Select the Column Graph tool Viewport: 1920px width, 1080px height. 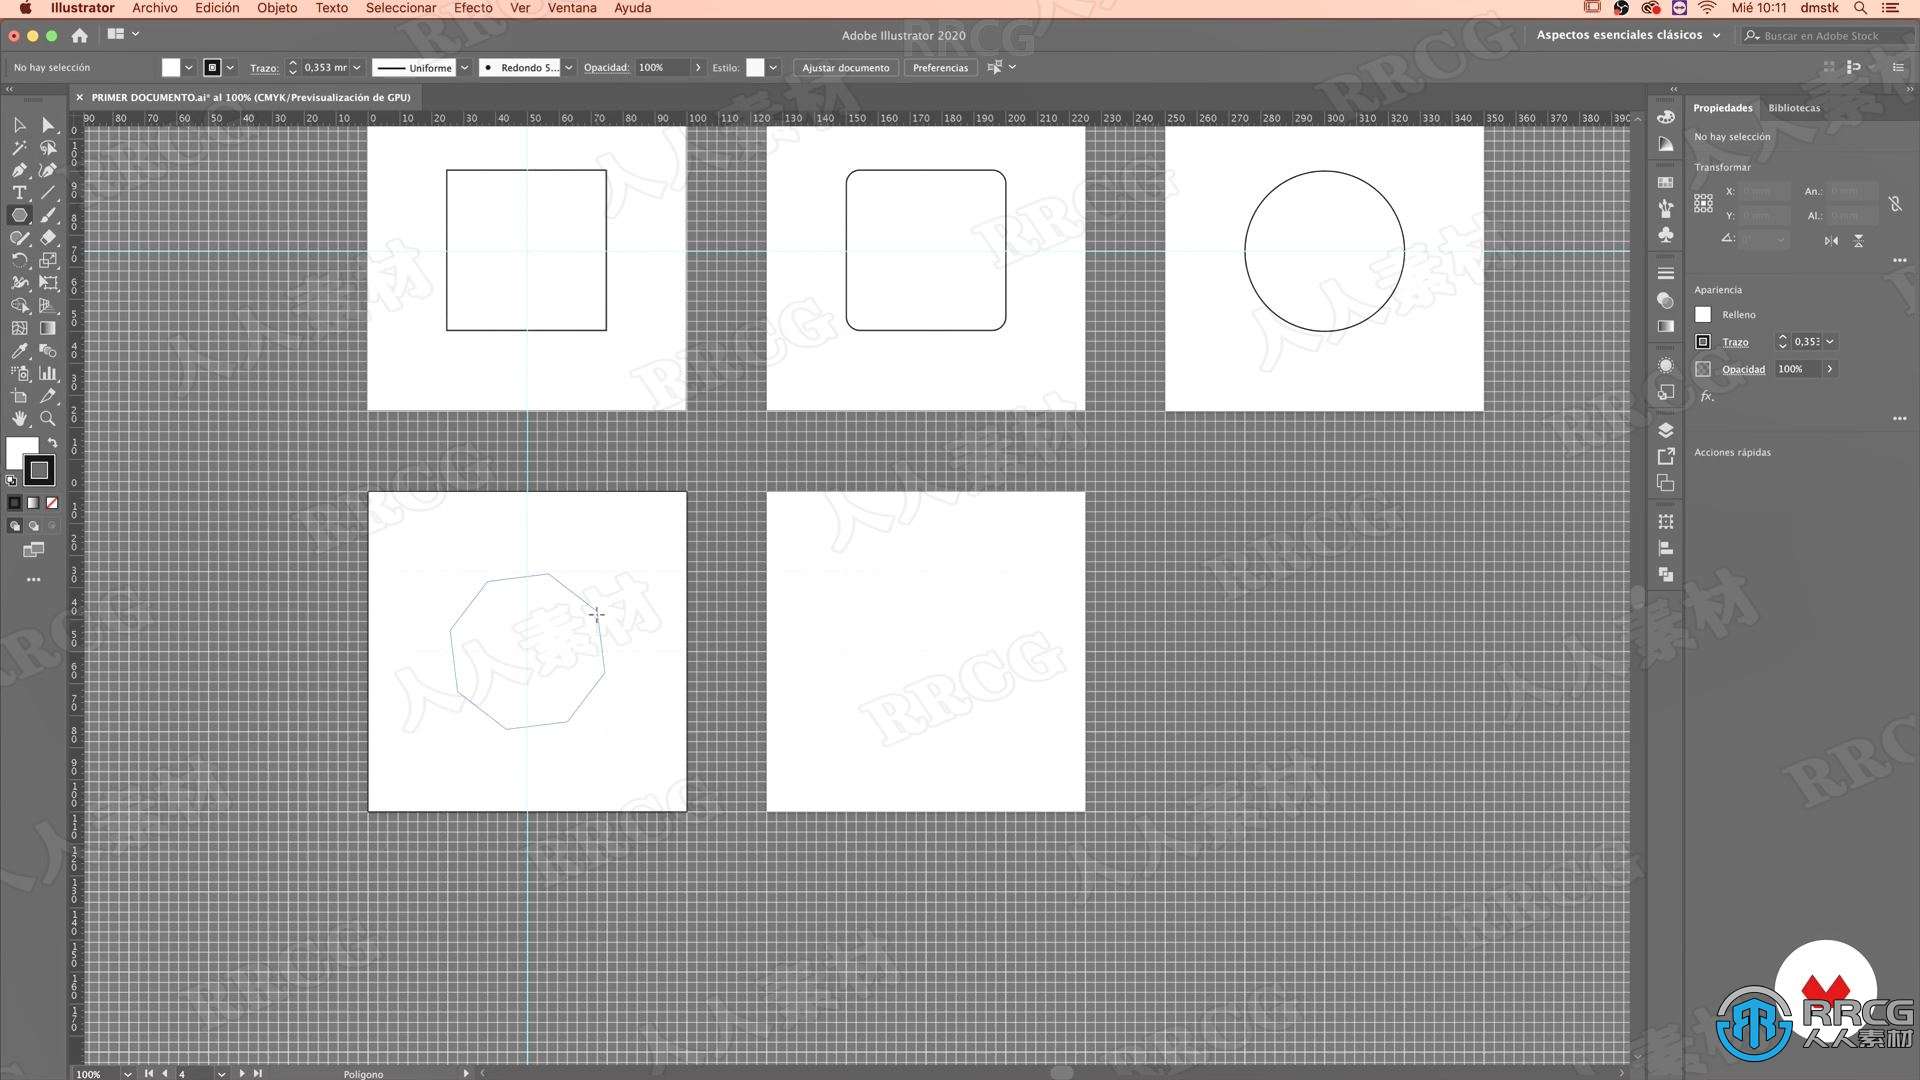(48, 373)
